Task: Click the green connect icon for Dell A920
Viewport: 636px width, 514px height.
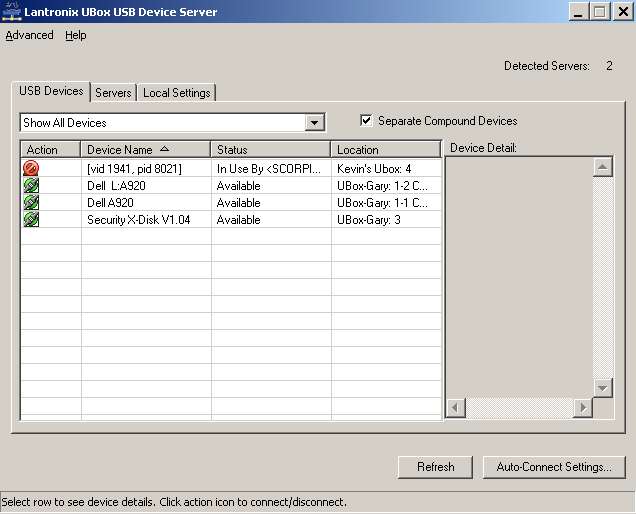Action: (31, 203)
